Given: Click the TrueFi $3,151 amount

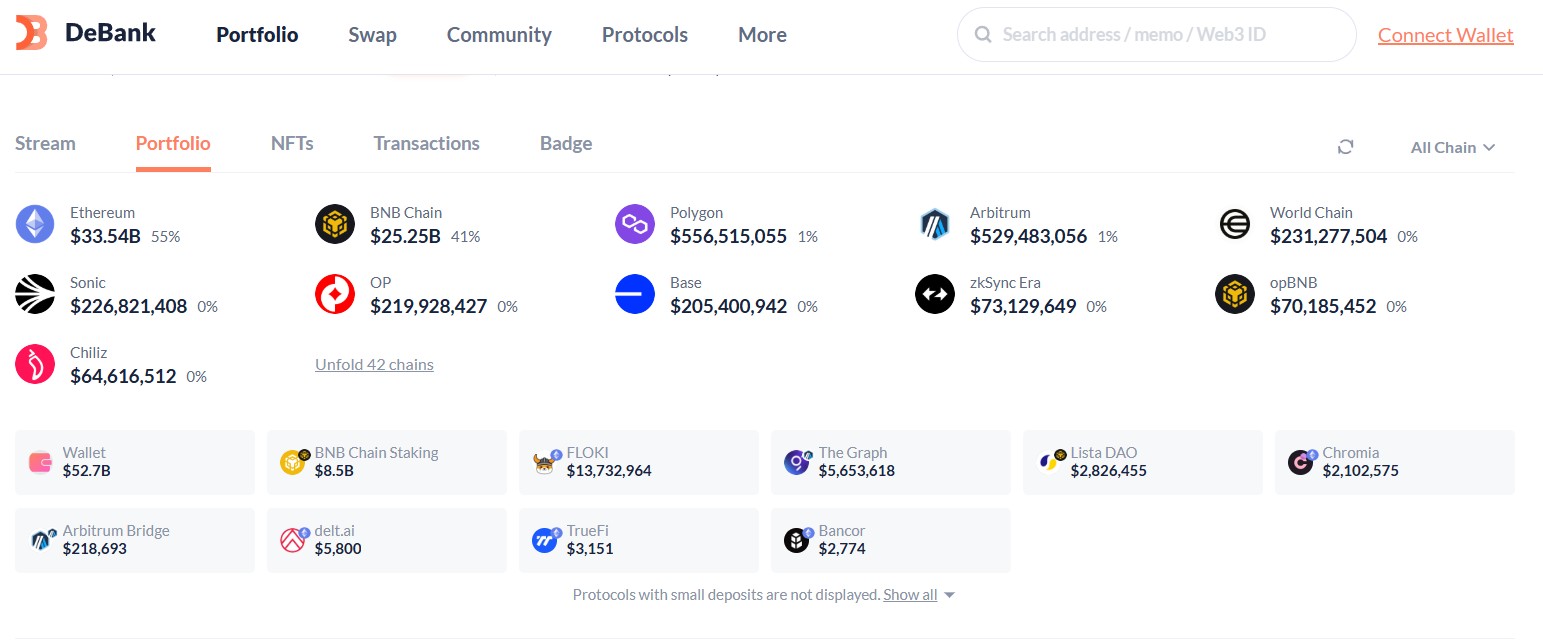Looking at the screenshot, I should (590, 548).
